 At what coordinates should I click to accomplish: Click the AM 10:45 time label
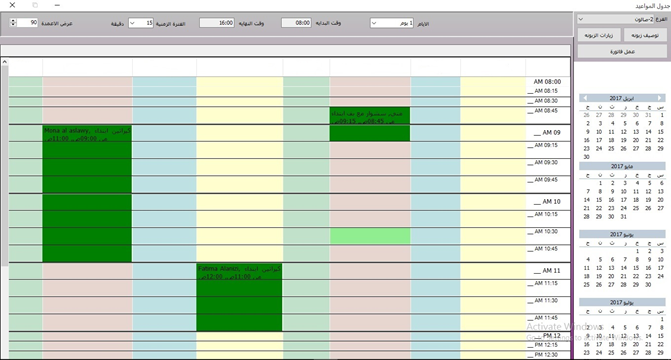click(x=546, y=248)
